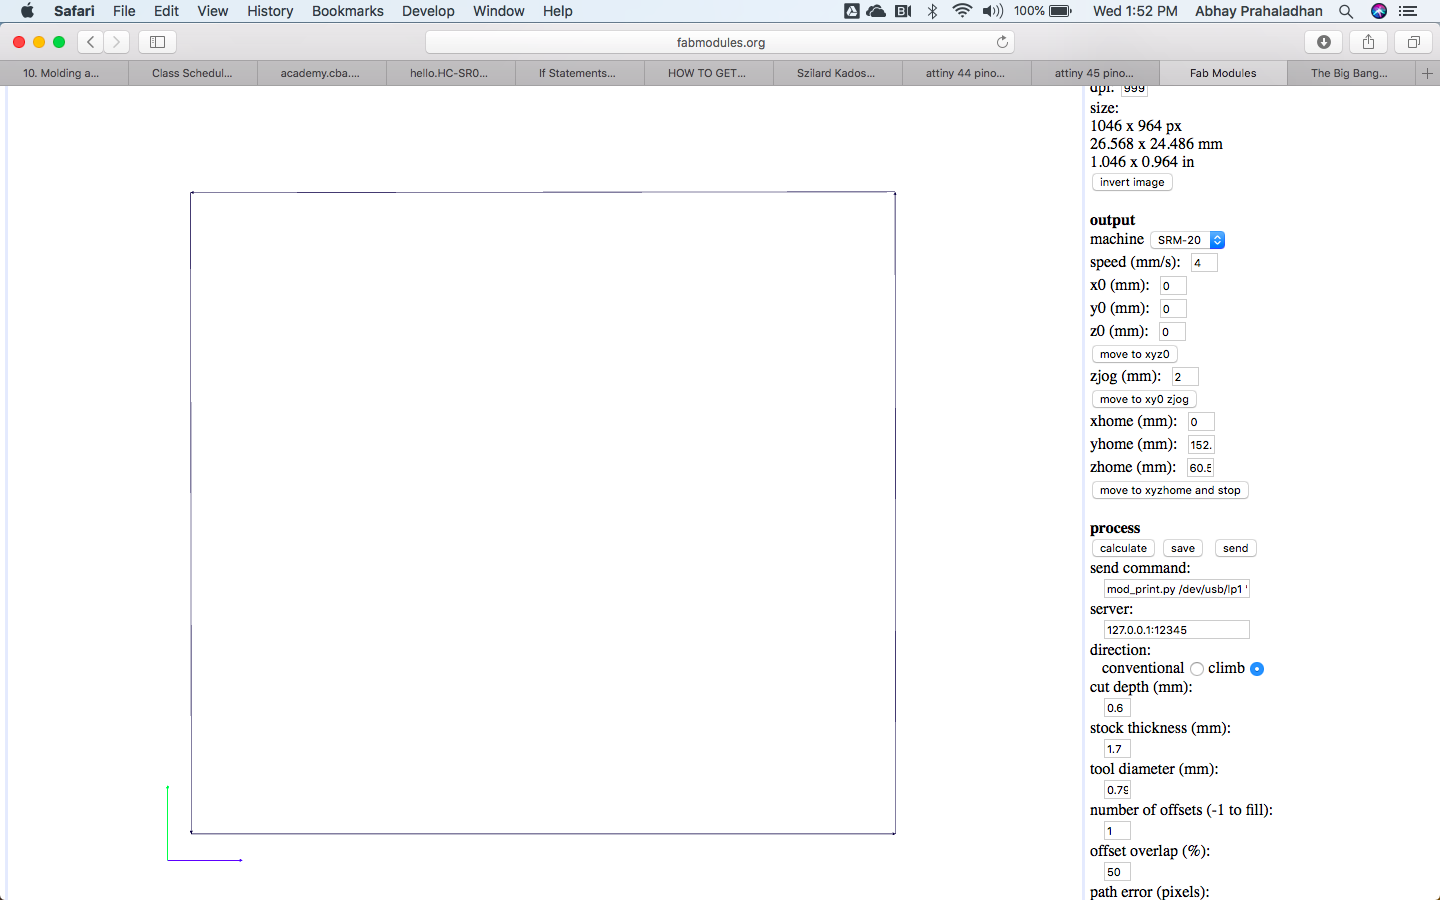Image resolution: width=1440 pixels, height=900 pixels.
Task: Click move to xyzhome and stop
Action: point(1170,490)
